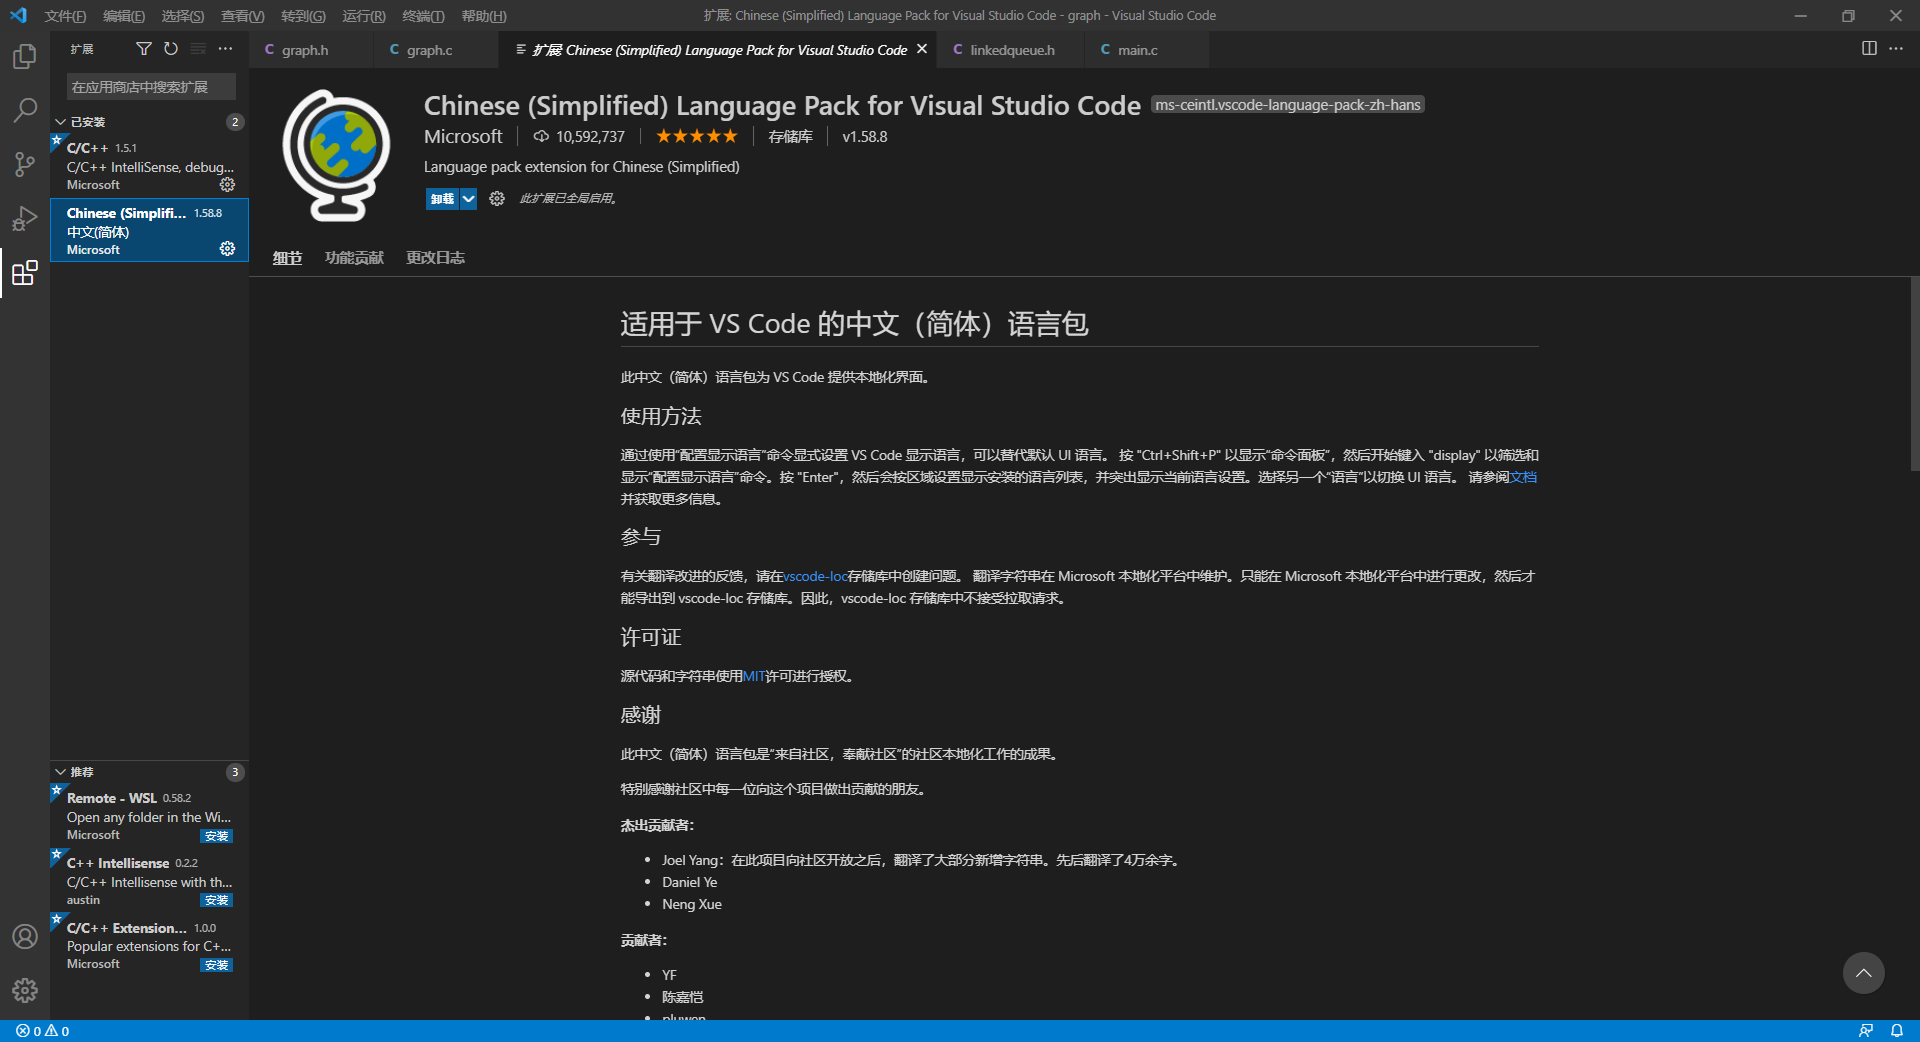Split the editor to the right

[1869, 48]
